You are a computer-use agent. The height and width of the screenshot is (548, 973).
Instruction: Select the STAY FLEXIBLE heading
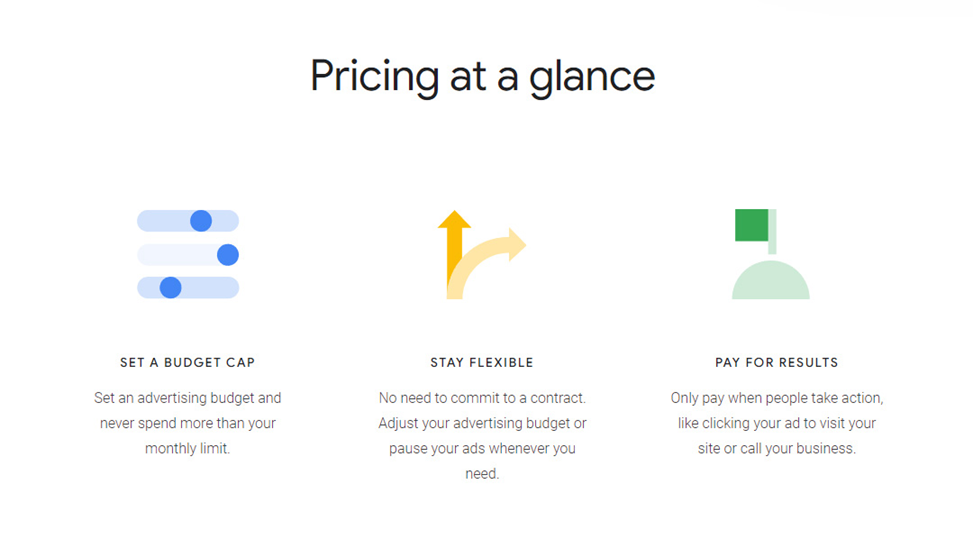pos(482,362)
